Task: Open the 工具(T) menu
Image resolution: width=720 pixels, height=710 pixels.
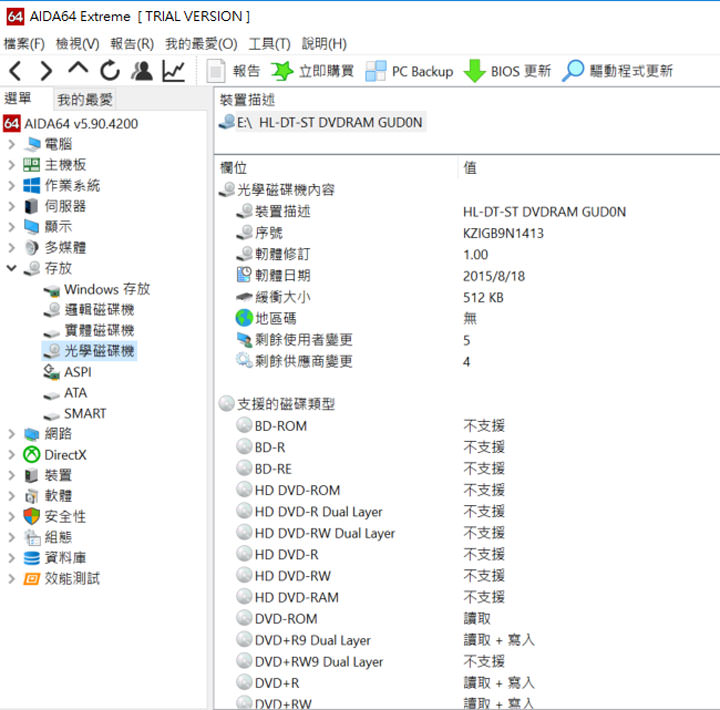Action: pos(269,43)
